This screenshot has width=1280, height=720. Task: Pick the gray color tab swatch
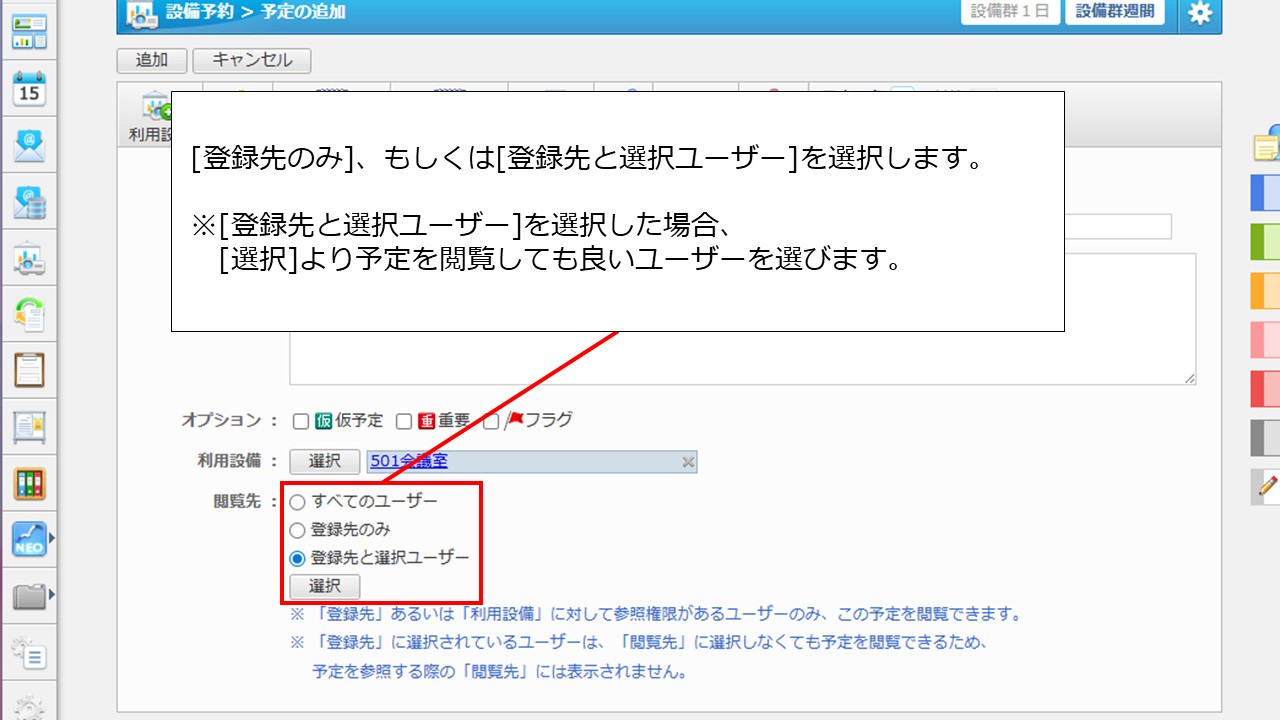(1266, 438)
